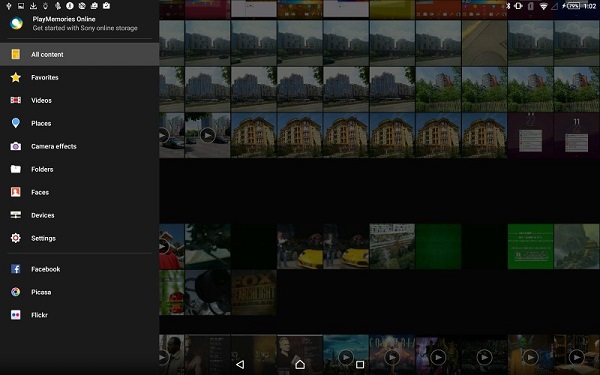Tap the download notification icon in status bar
Screen dimensions: 600x375
[33, 6]
